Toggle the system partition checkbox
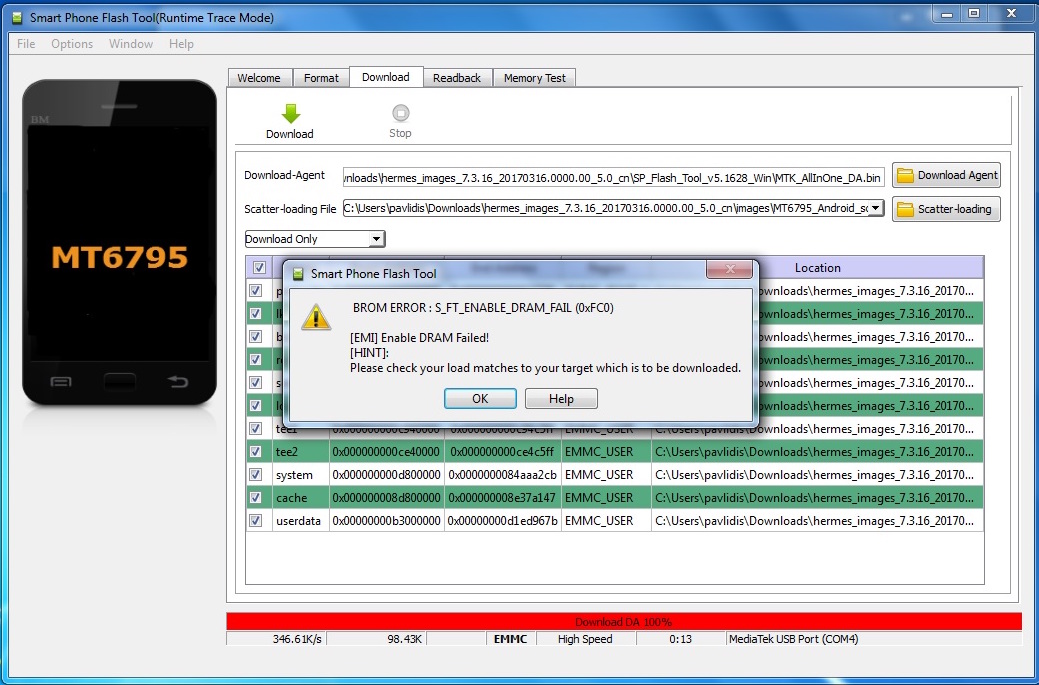Viewport: 1039px width, 685px height. click(256, 475)
